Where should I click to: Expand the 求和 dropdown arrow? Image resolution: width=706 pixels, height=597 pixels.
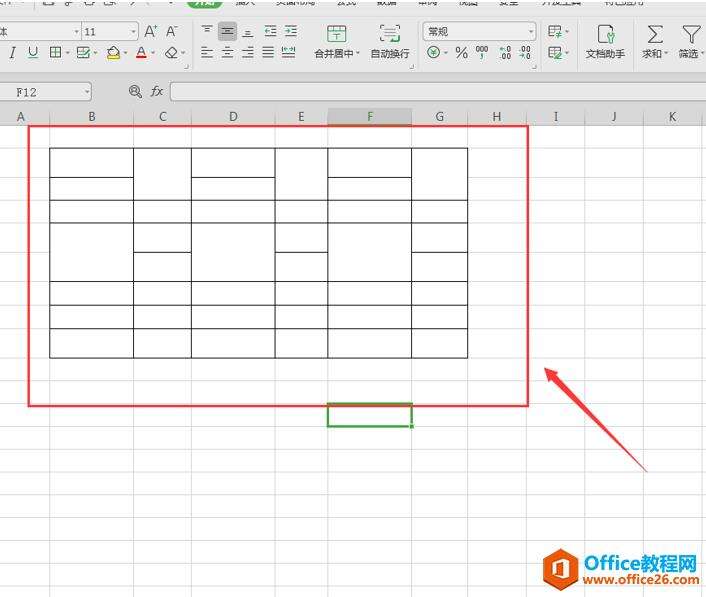click(666, 54)
